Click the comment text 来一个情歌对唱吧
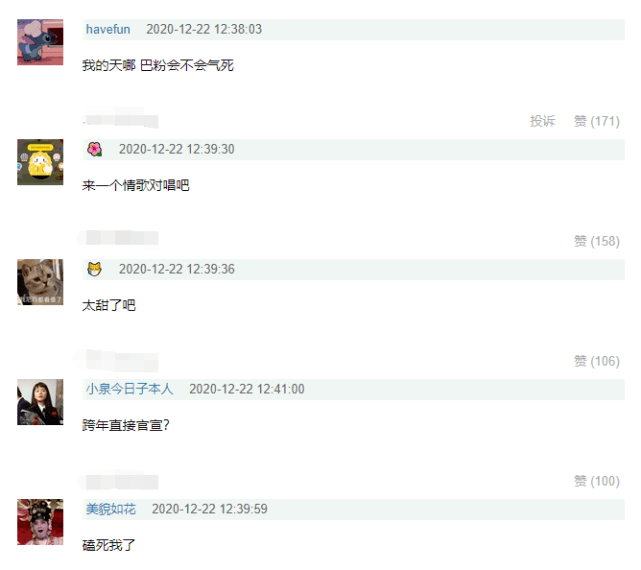 click(x=136, y=186)
